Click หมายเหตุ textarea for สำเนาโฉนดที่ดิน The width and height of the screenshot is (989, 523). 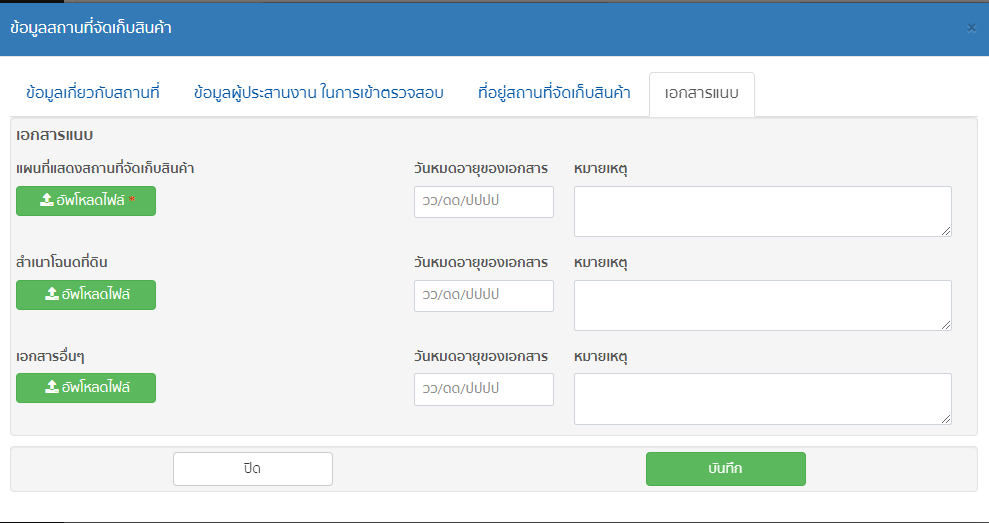[x=763, y=305]
